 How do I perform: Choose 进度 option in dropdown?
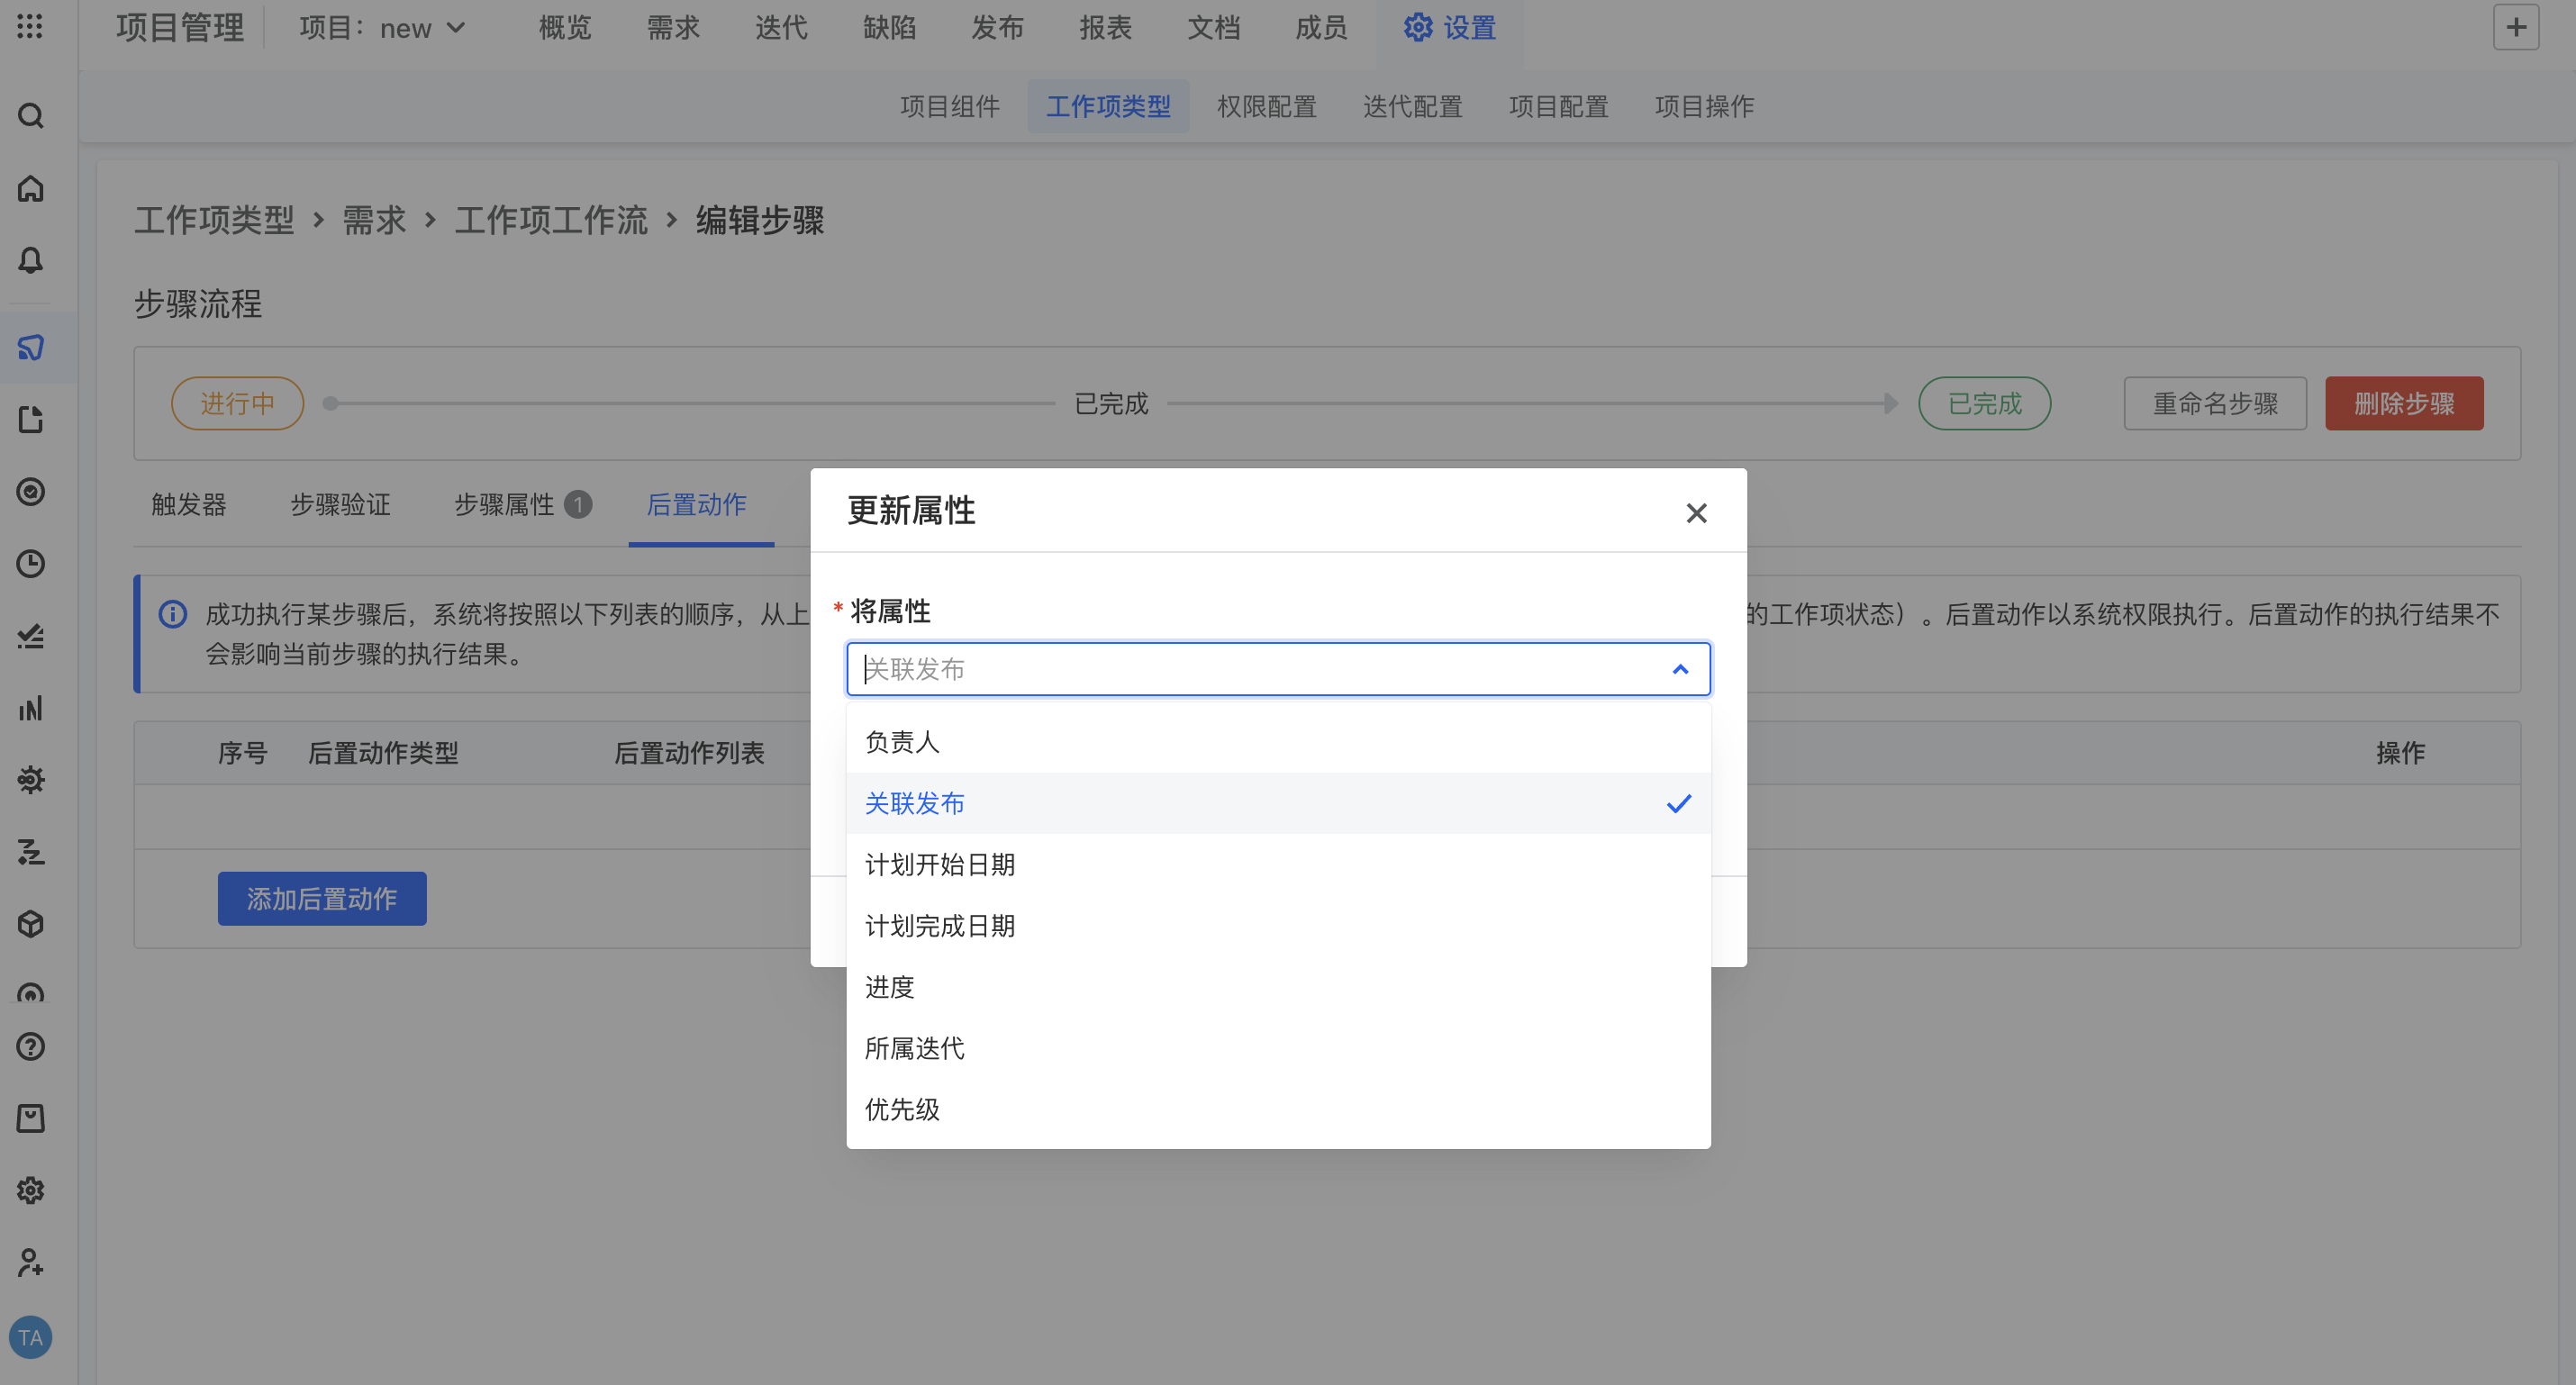click(x=1278, y=987)
